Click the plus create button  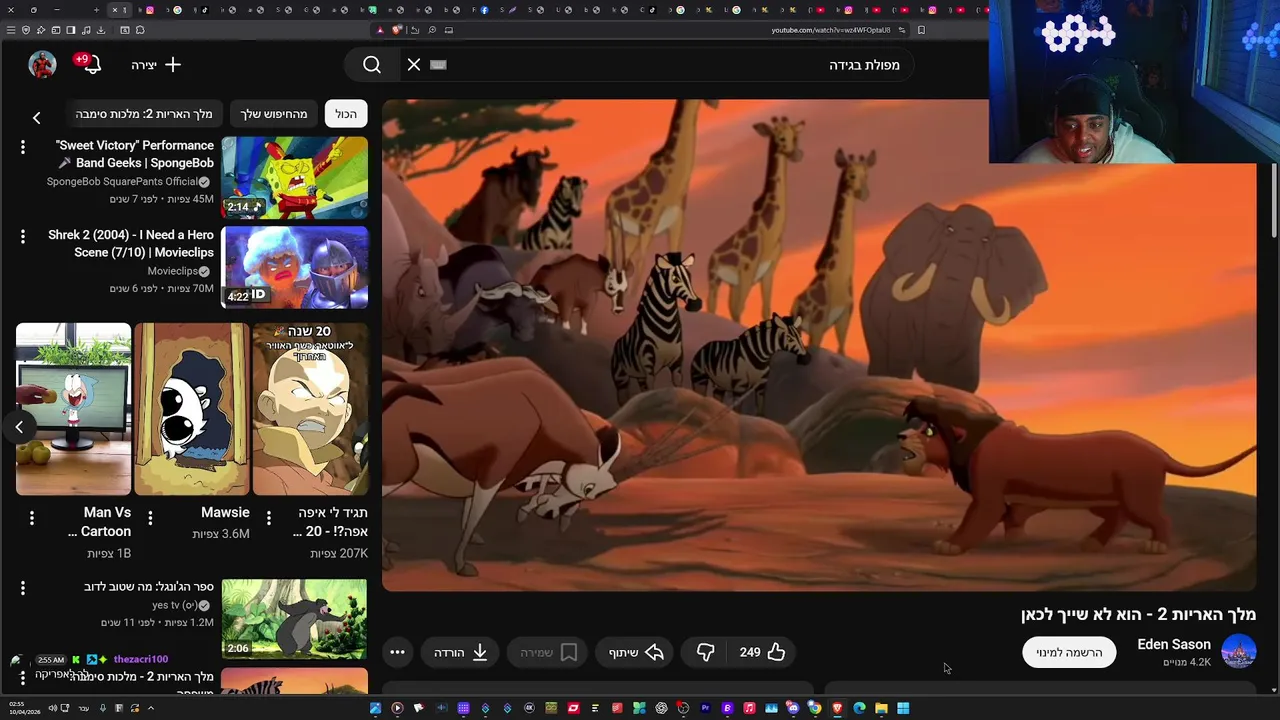pyautogui.click(x=156, y=65)
